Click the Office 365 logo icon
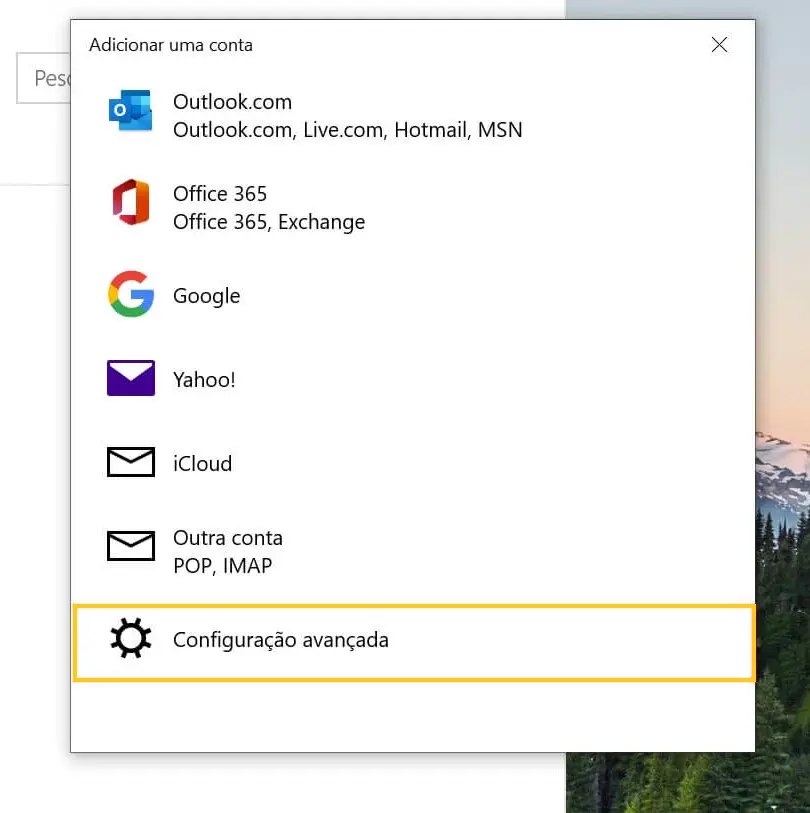The height and width of the screenshot is (813, 810). click(131, 202)
